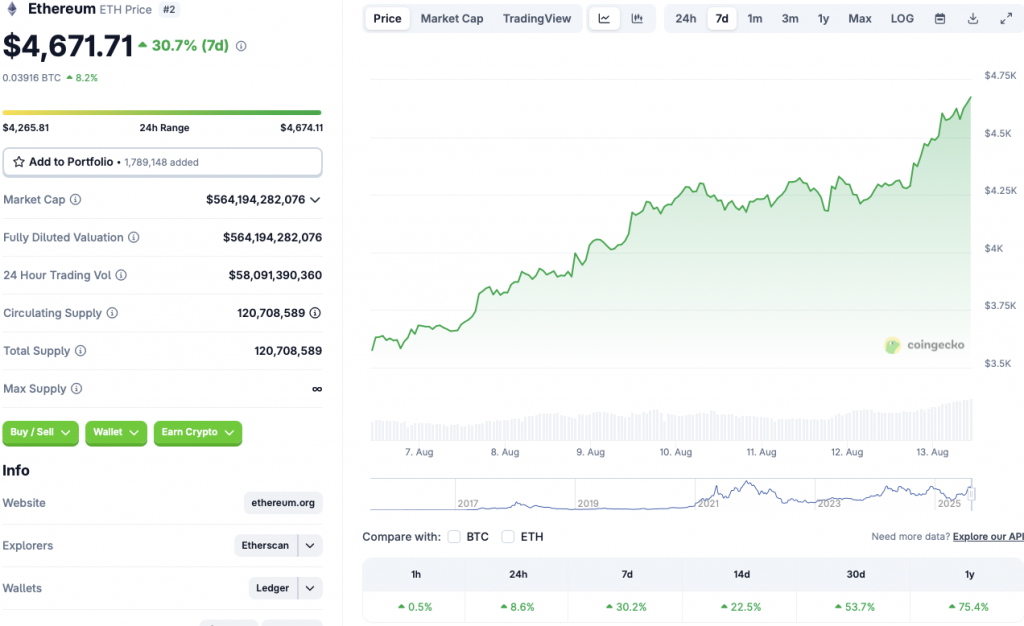This screenshot has width=1024, height=626.
Task: Select the line chart view icon
Action: point(604,19)
